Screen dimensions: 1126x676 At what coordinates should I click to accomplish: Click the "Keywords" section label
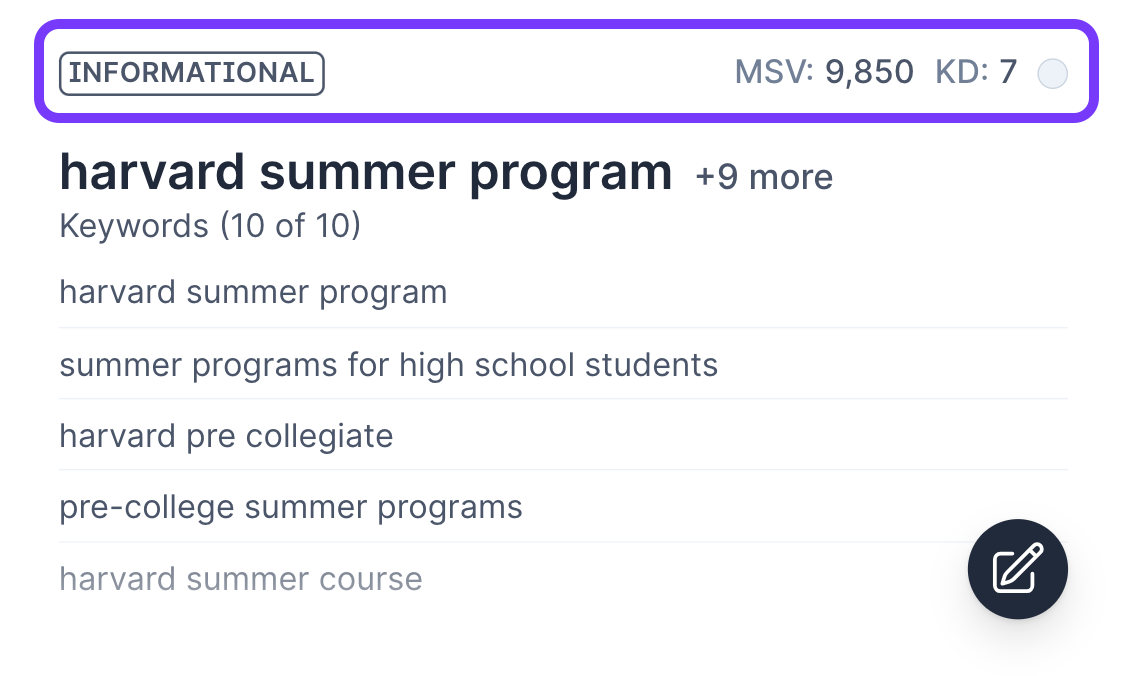point(135,226)
